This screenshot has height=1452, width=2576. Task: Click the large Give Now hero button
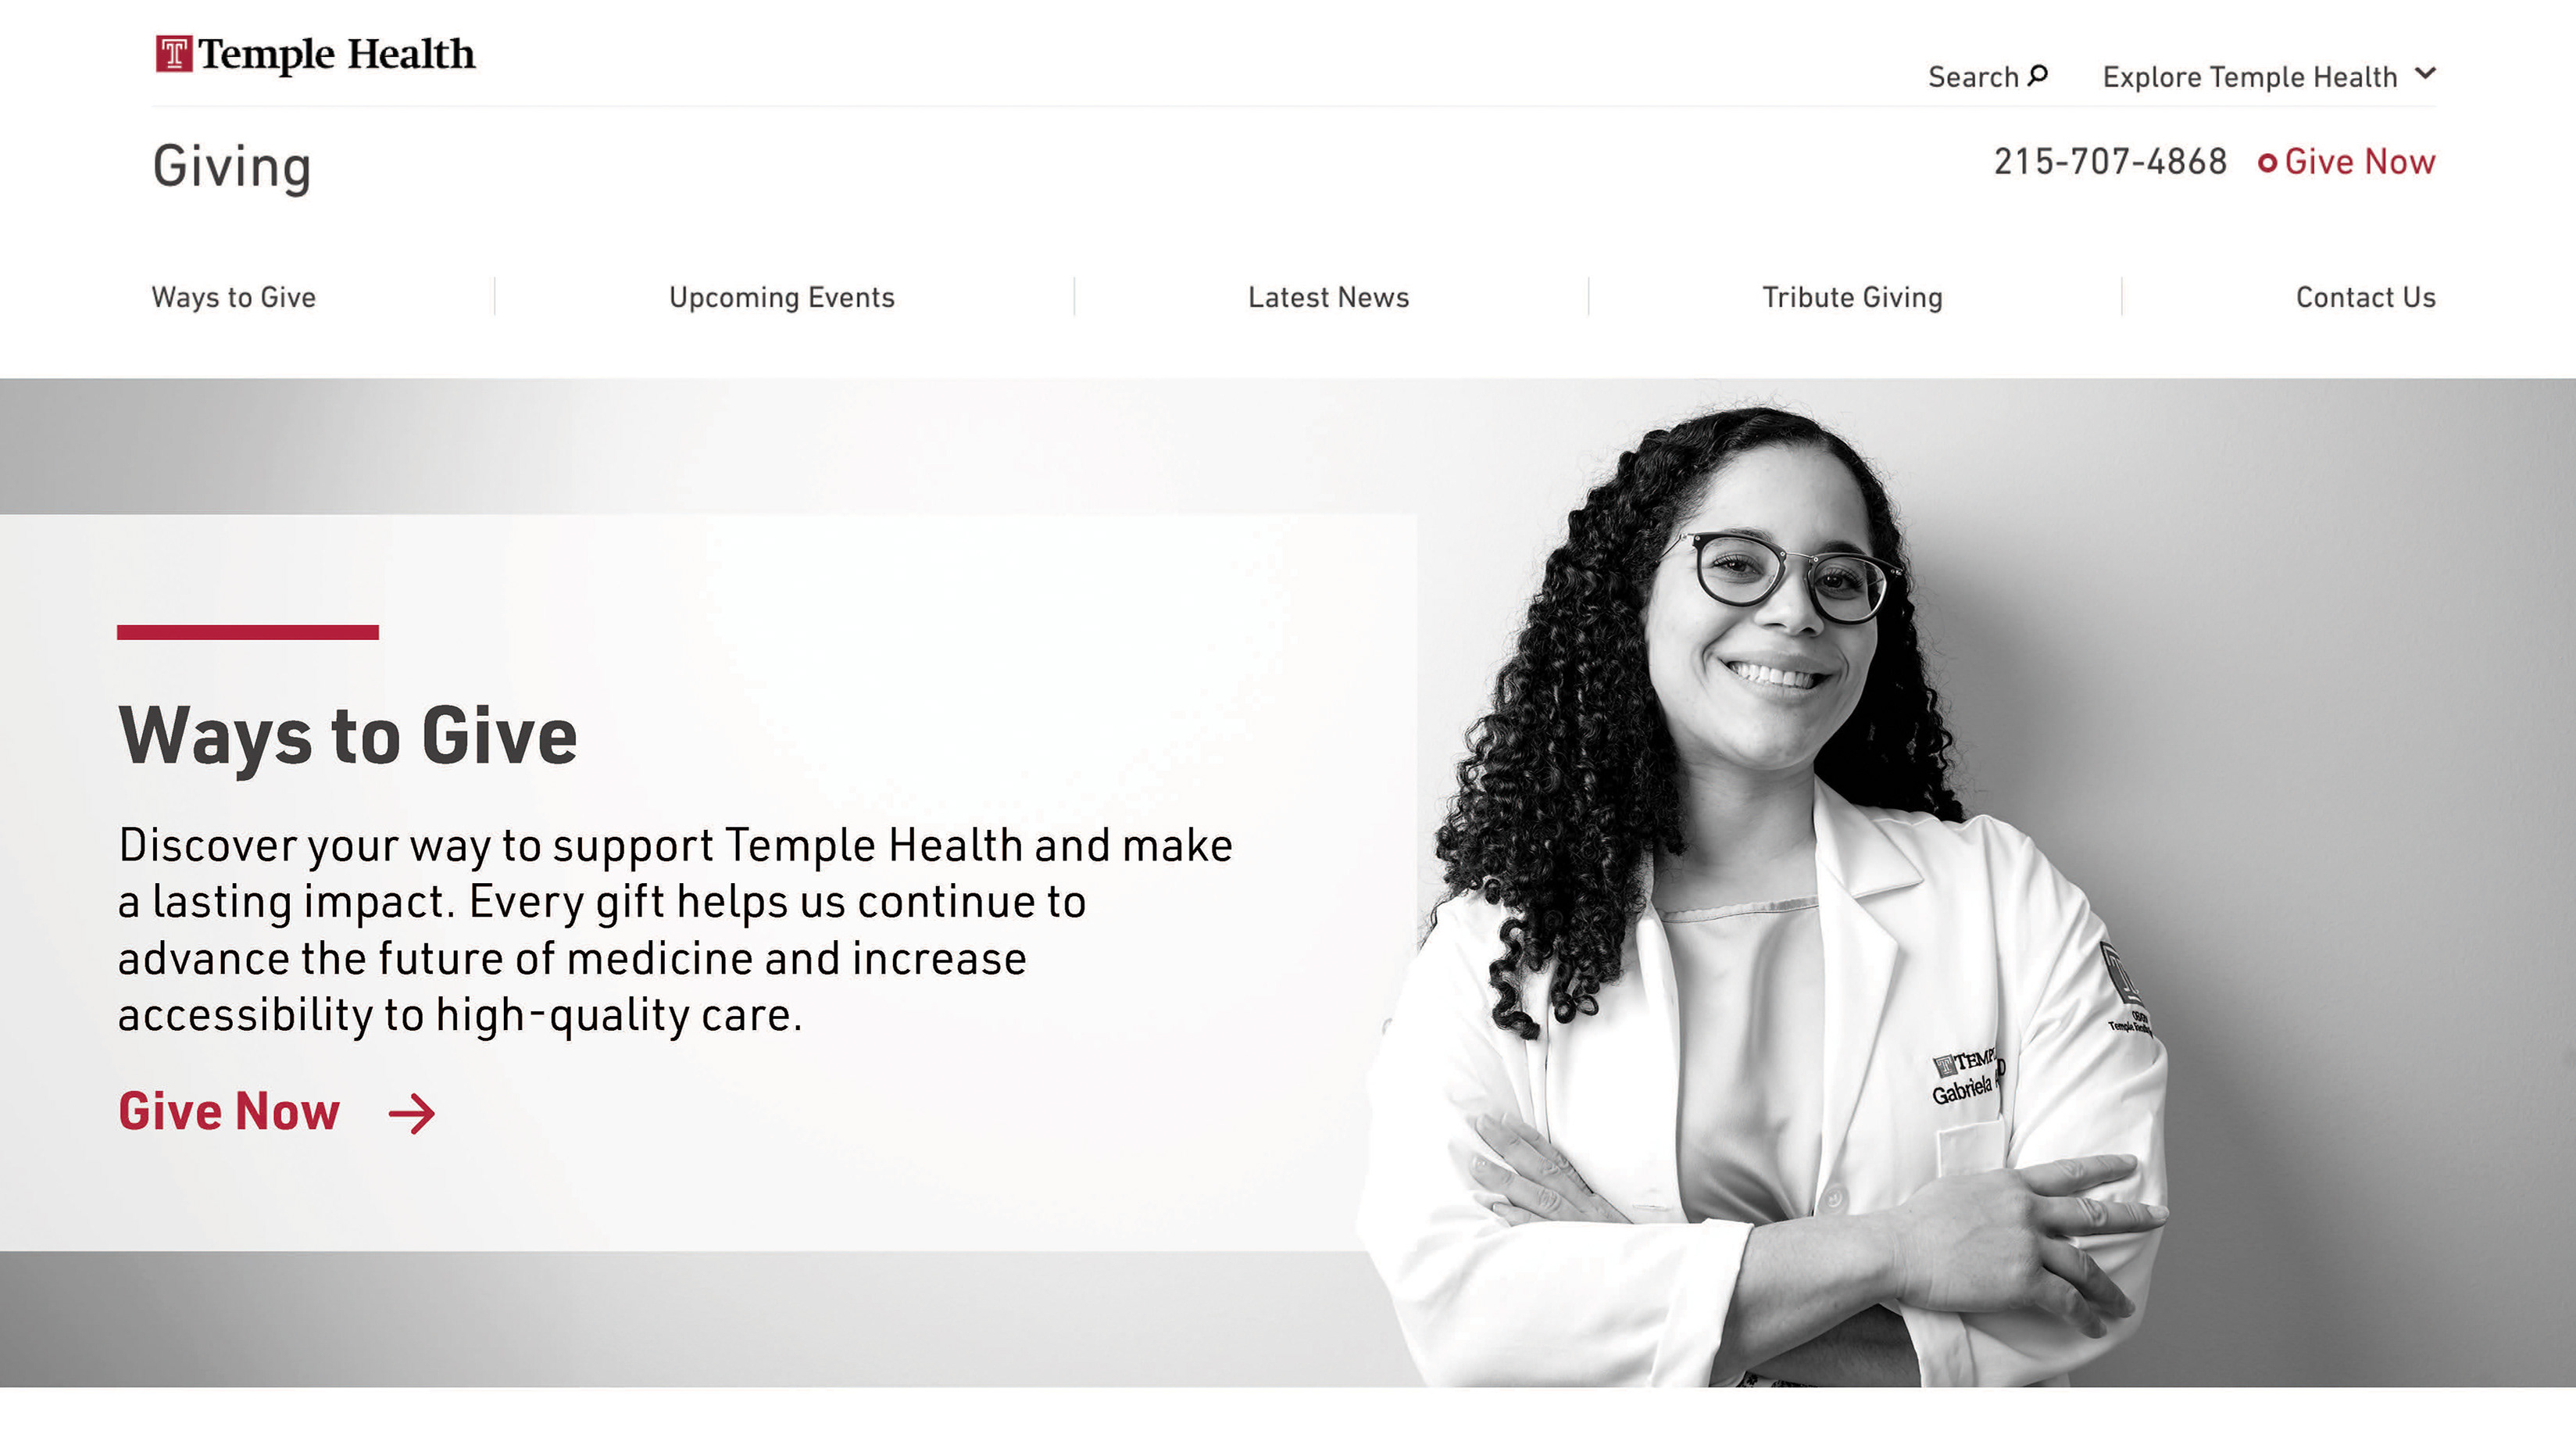[229, 1112]
